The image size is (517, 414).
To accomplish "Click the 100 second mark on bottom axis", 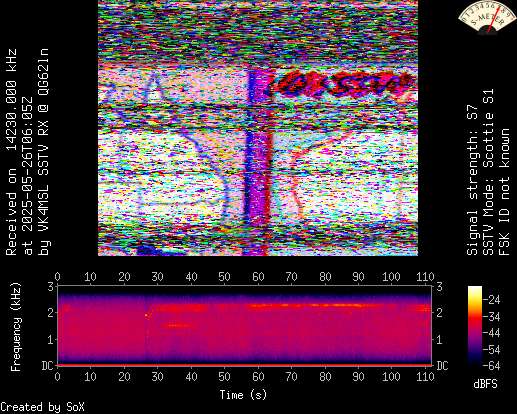I will [x=391, y=377].
